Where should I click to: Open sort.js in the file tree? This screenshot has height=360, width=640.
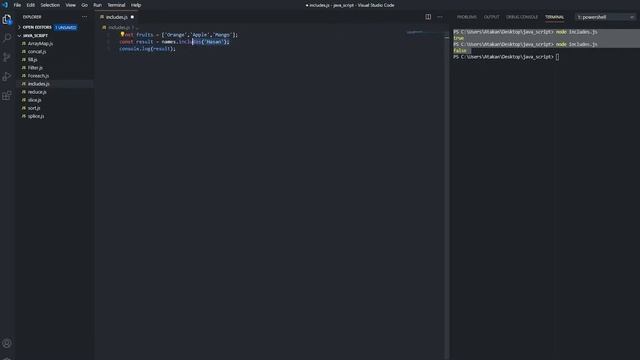pos(34,108)
